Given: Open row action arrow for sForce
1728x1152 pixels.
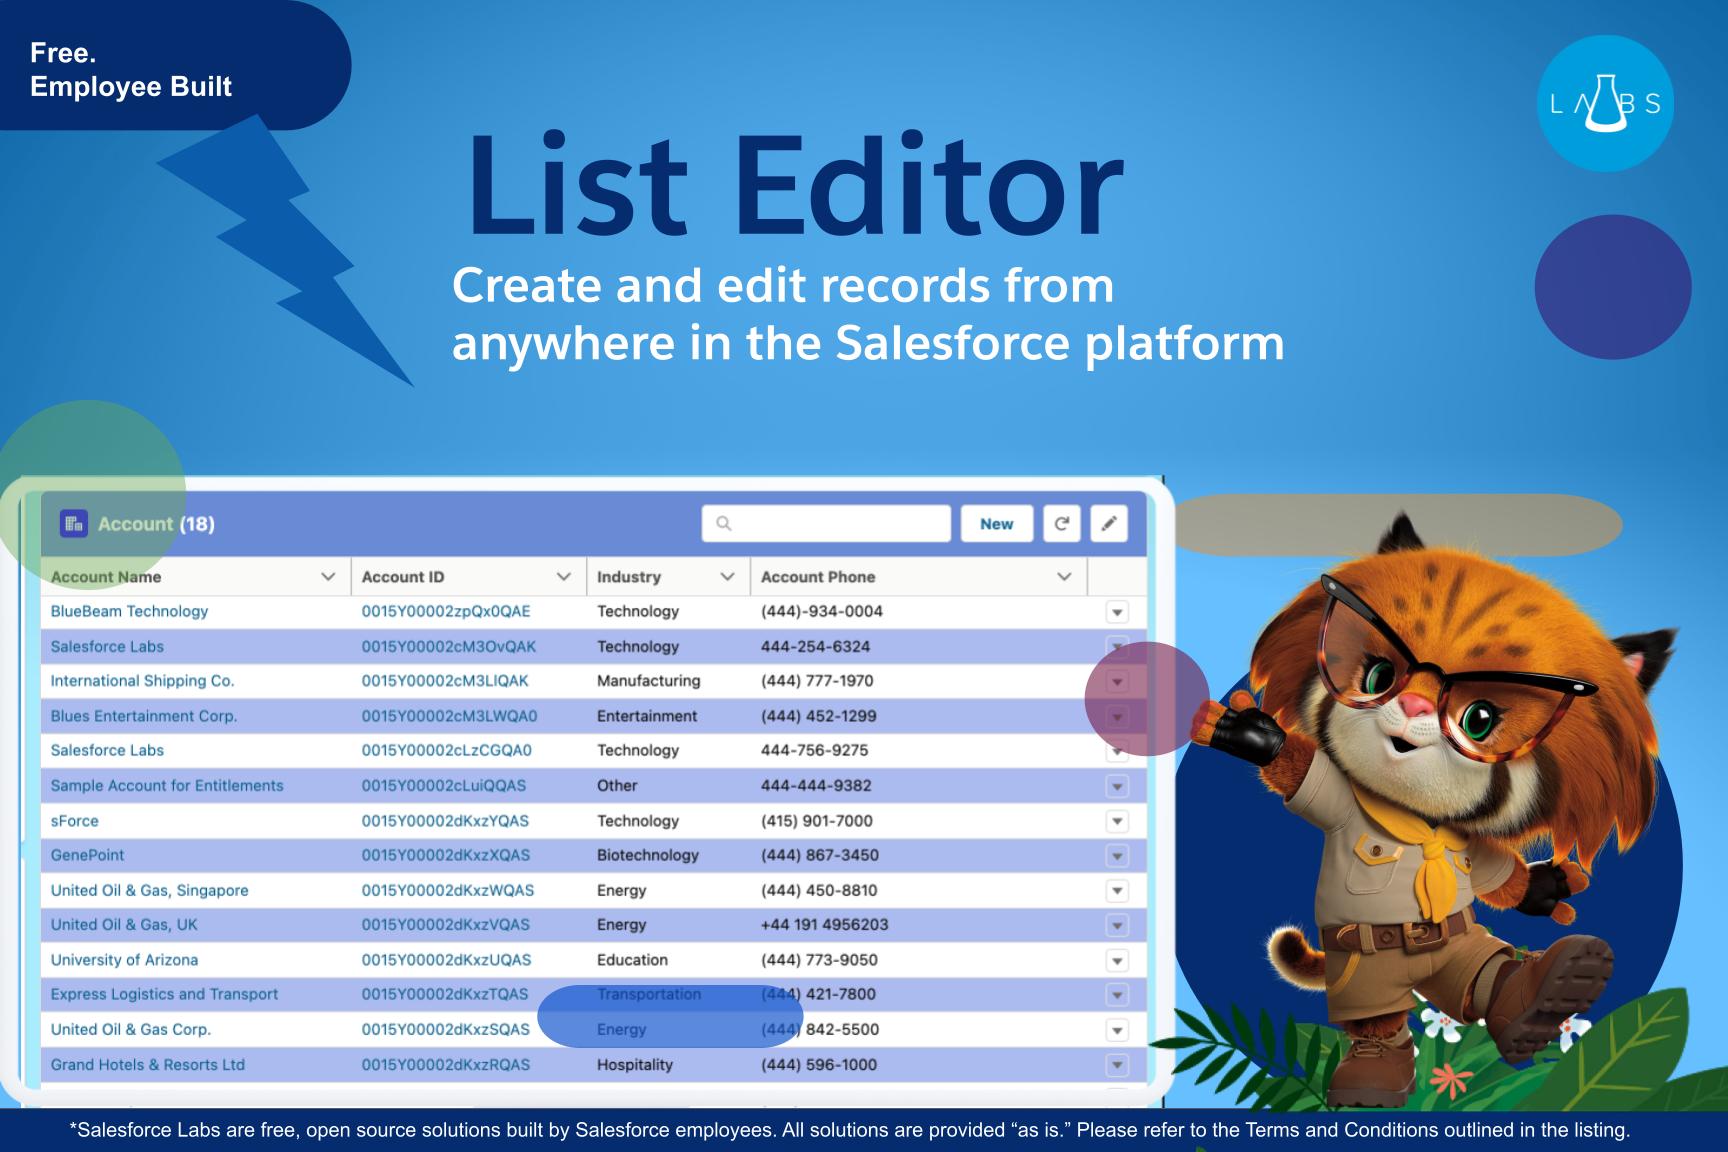Looking at the screenshot, I should 1117,821.
